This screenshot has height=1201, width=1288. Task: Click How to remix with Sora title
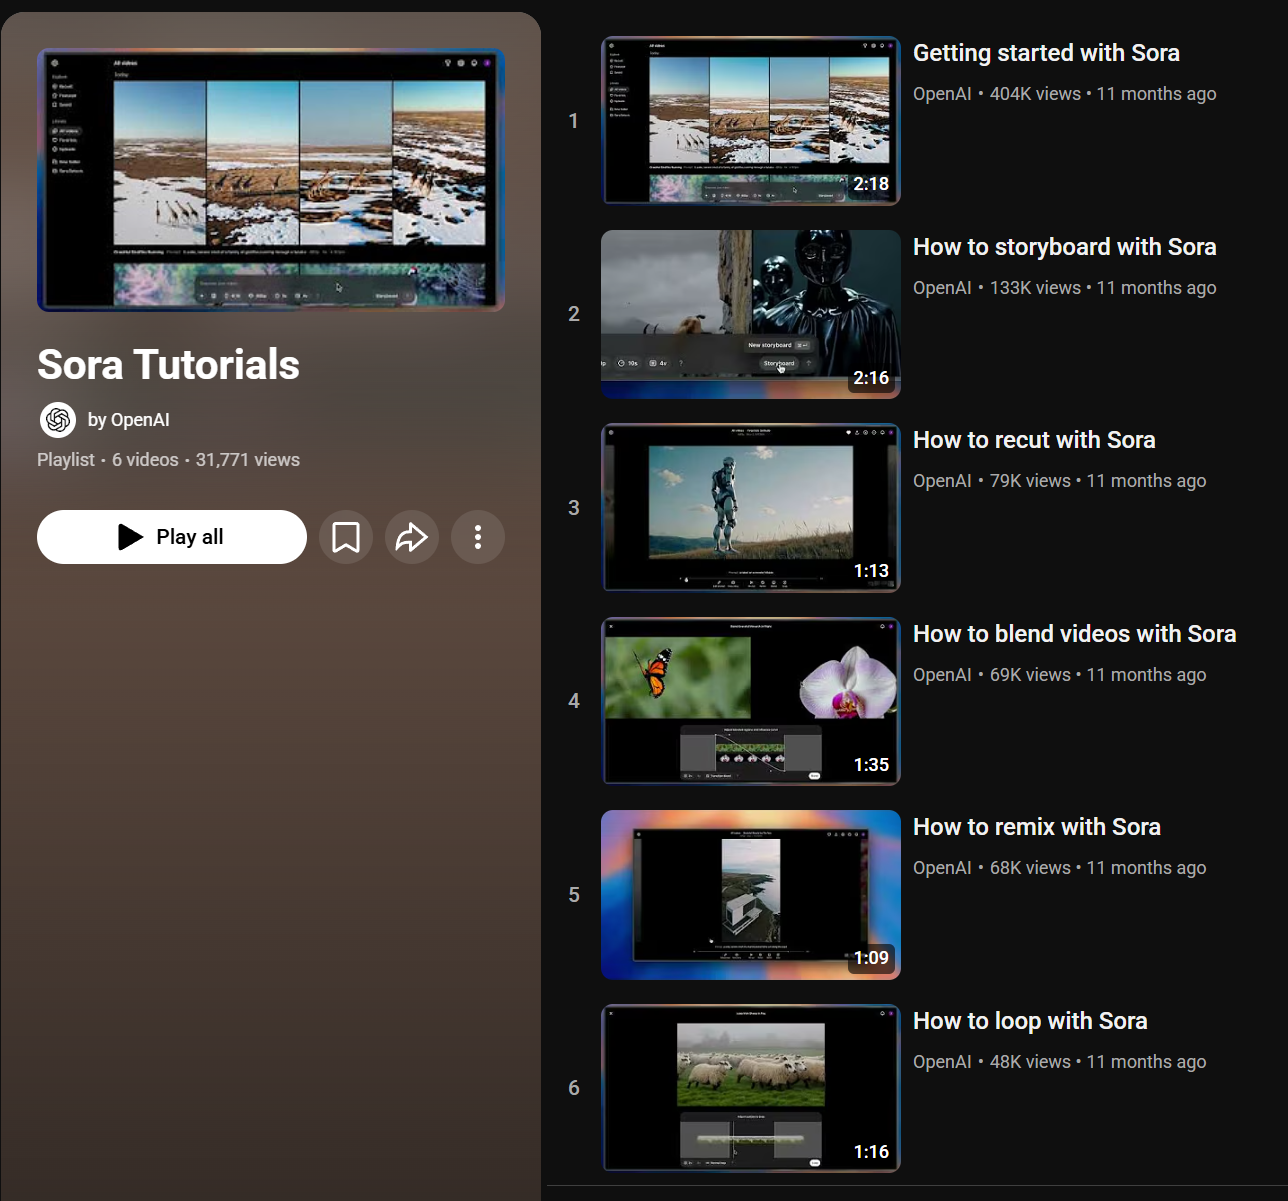(x=1036, y=827)
